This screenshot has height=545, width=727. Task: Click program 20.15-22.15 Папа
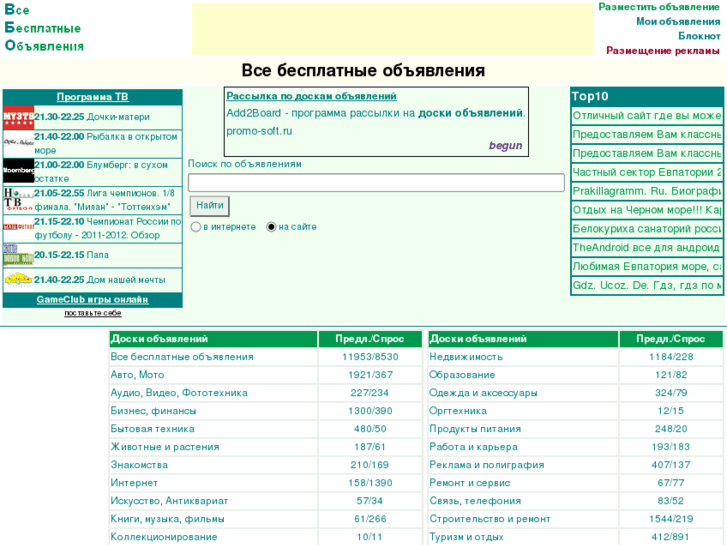pyautogui.click(x=71, y=255)
